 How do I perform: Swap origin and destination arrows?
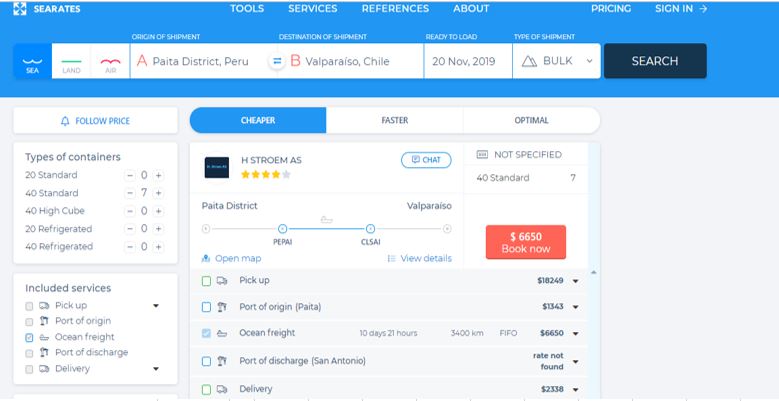pyautogui.click(x=277, y=61)
